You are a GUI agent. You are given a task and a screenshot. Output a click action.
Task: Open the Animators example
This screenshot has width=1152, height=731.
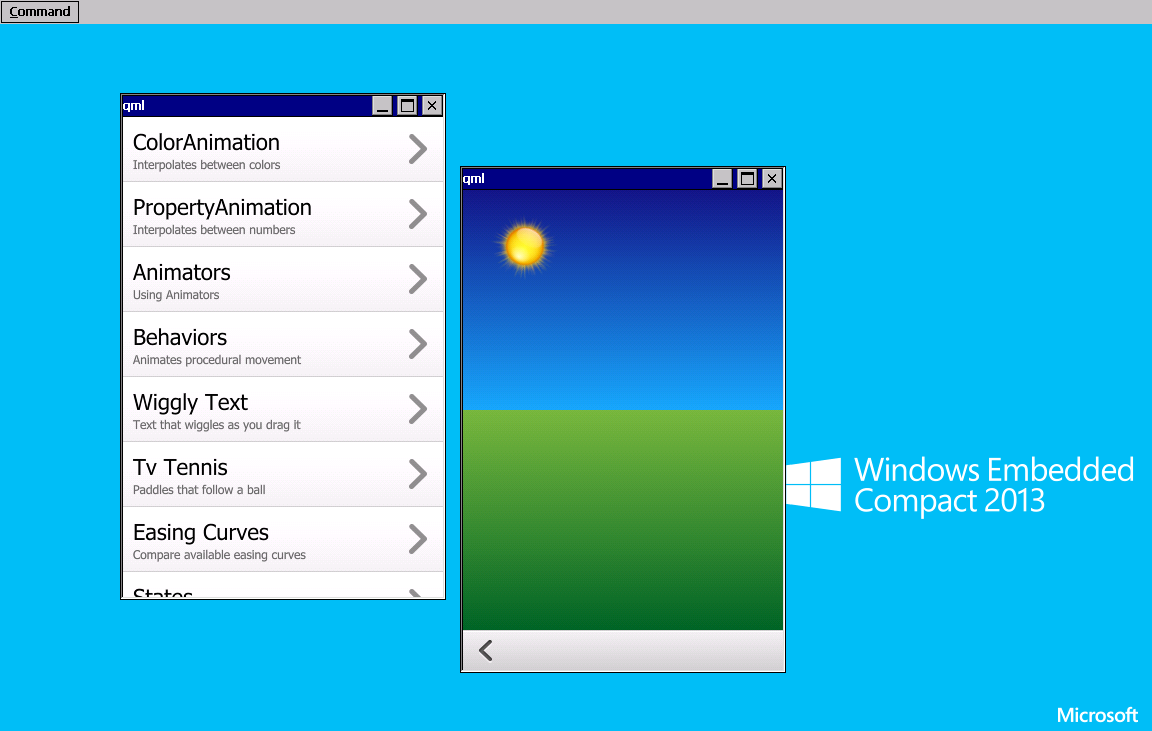284,279
